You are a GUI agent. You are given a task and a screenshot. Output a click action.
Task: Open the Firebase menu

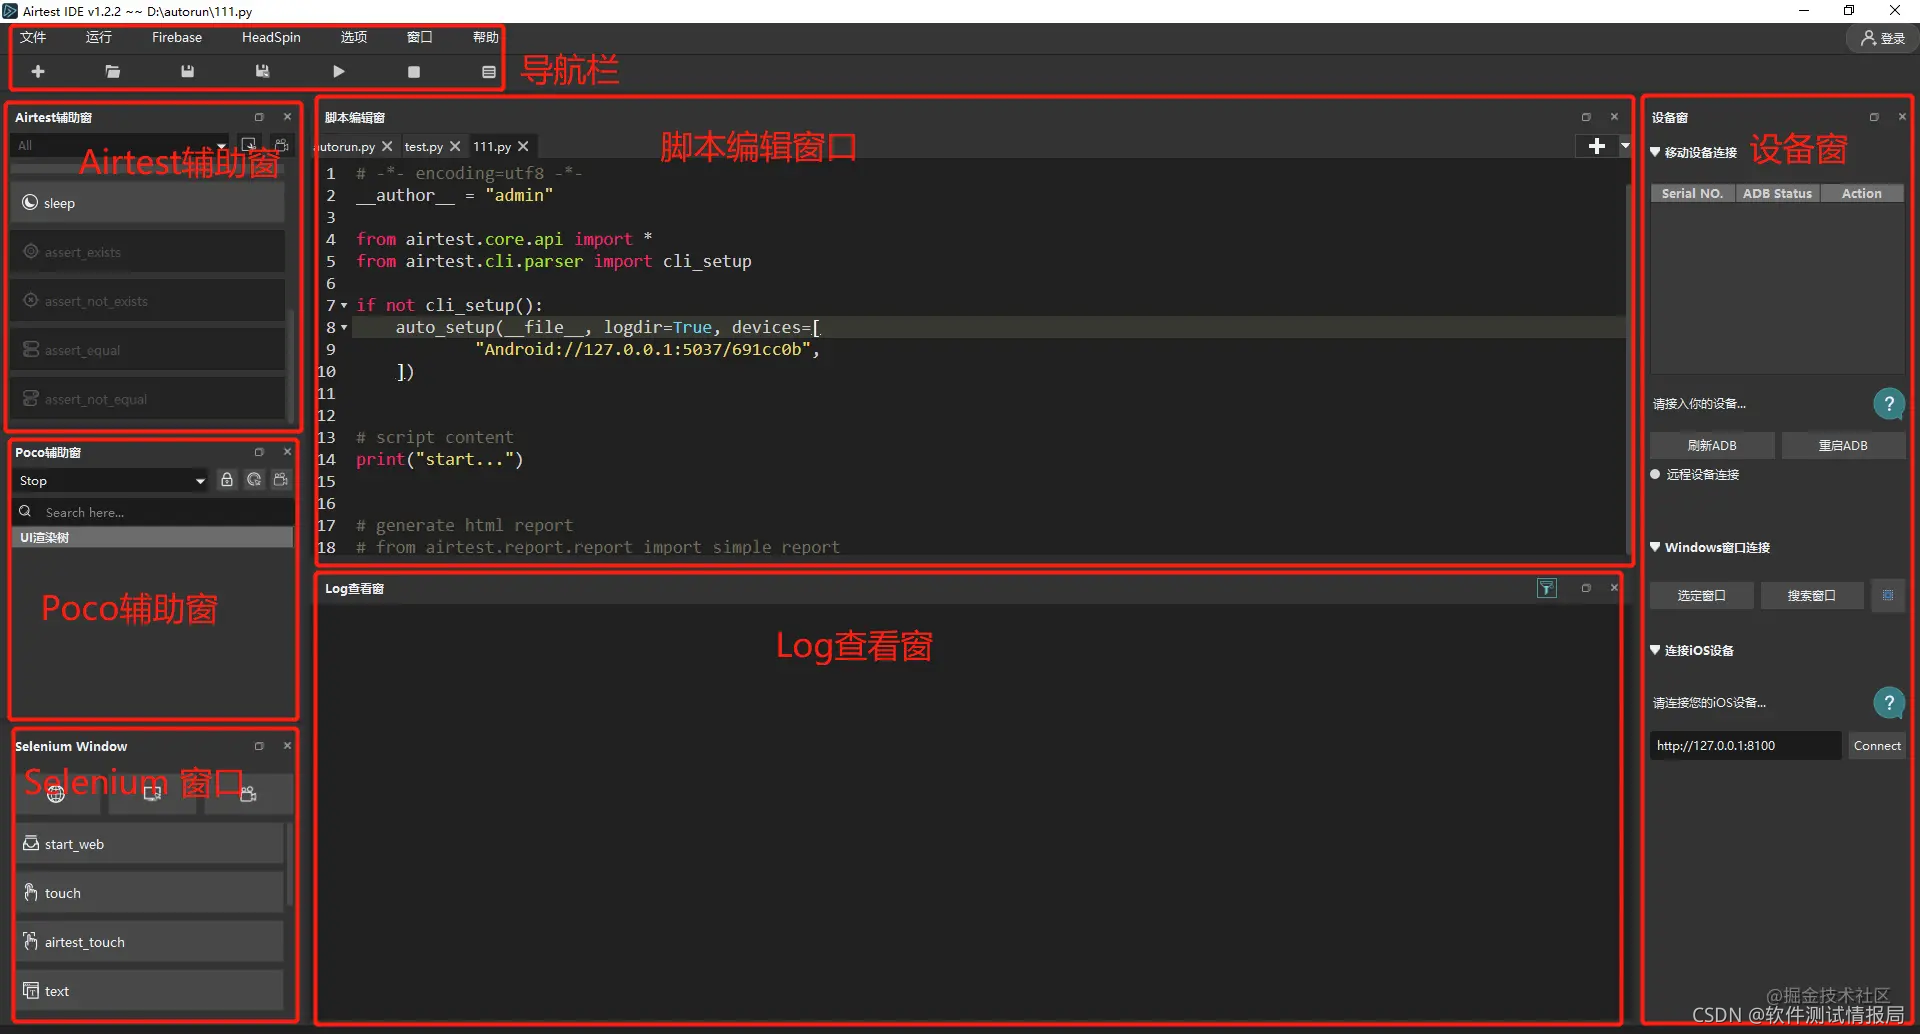click(177, 37)
